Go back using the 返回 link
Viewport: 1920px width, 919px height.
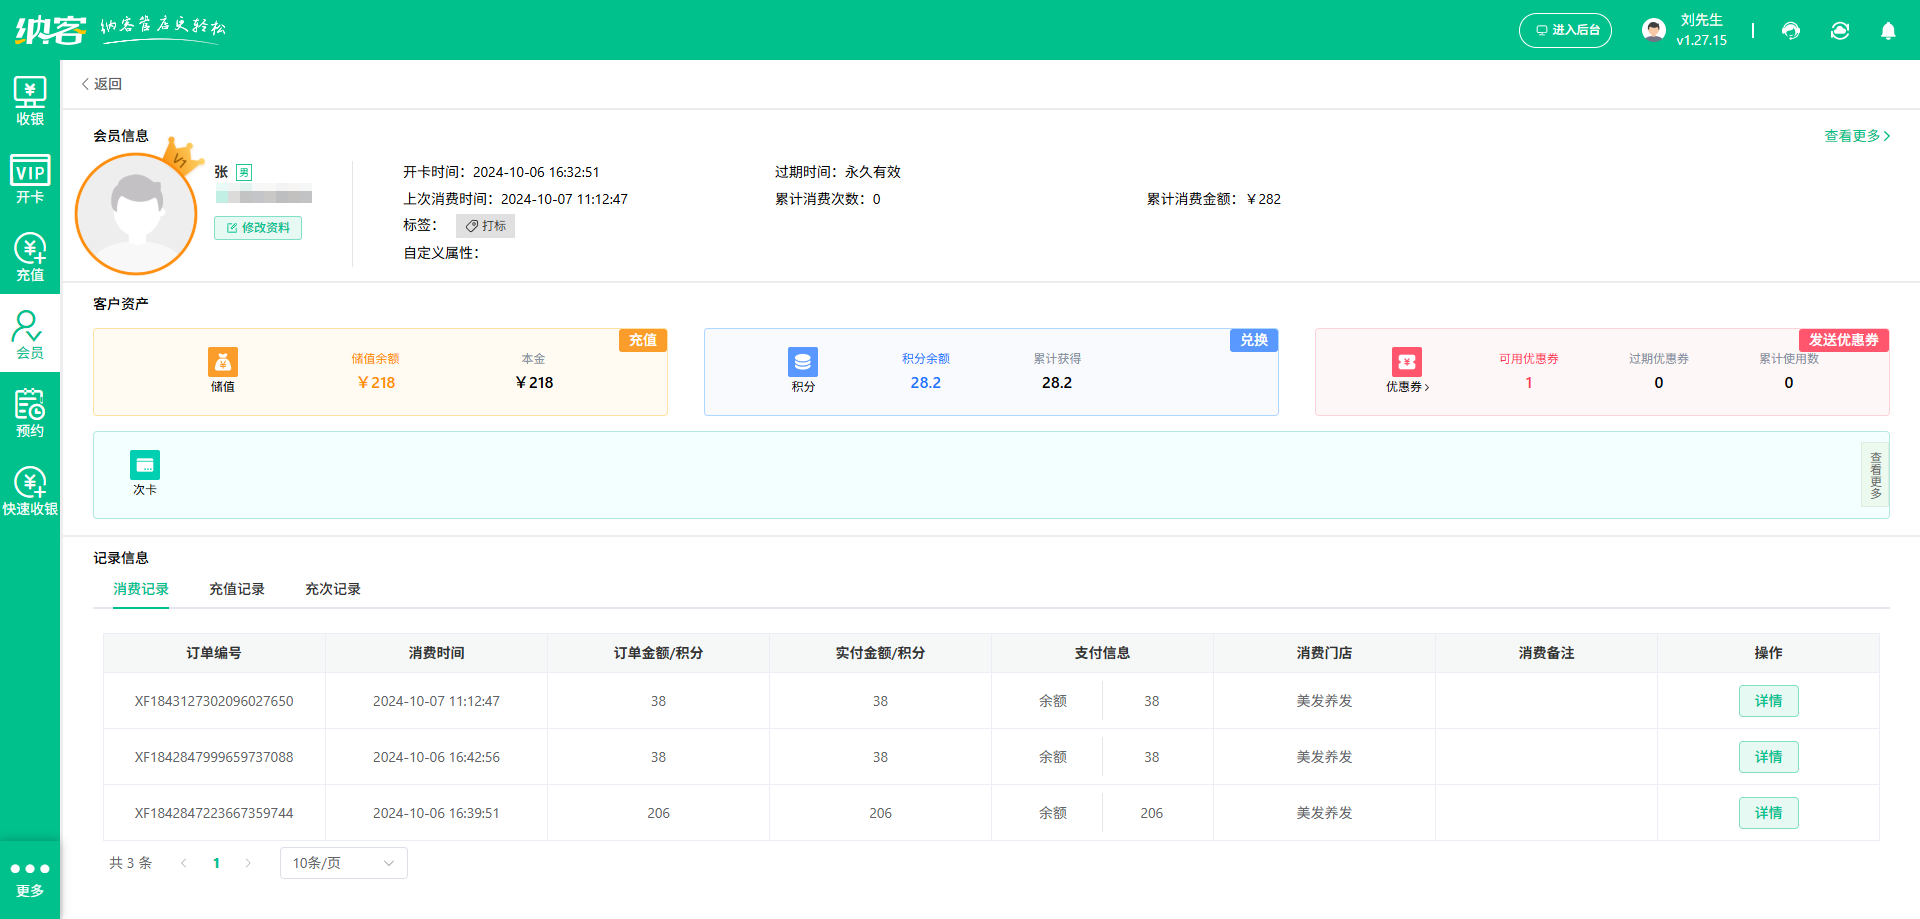click(x=102, y=84)
